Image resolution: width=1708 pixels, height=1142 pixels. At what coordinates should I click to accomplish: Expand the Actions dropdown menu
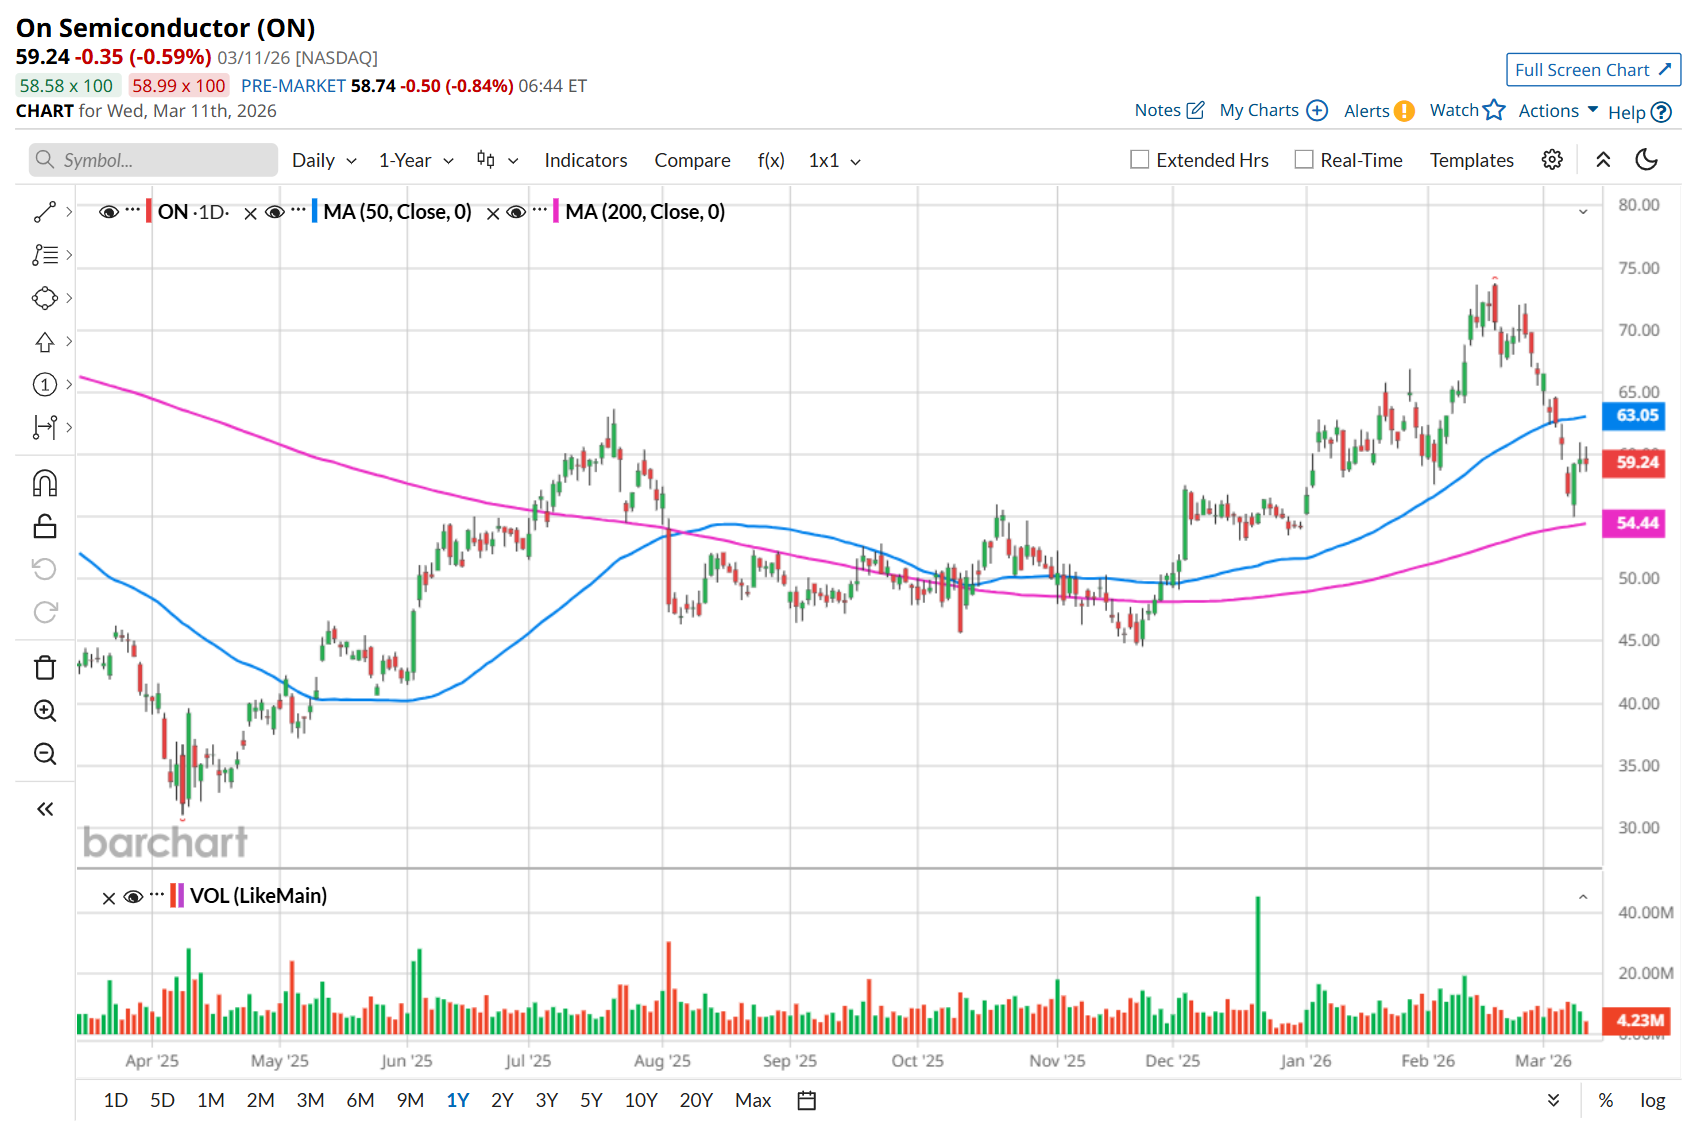click(x=1558, y=111)
